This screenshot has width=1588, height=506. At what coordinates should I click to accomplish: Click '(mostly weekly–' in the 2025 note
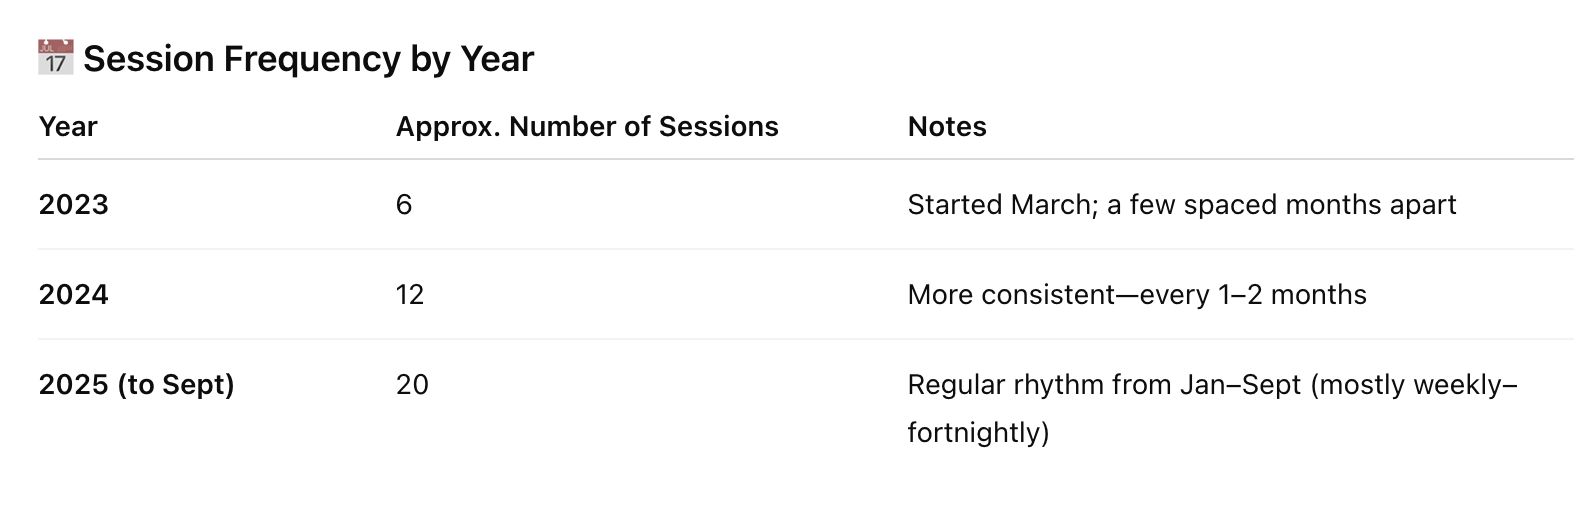[x=1413, y=385]
